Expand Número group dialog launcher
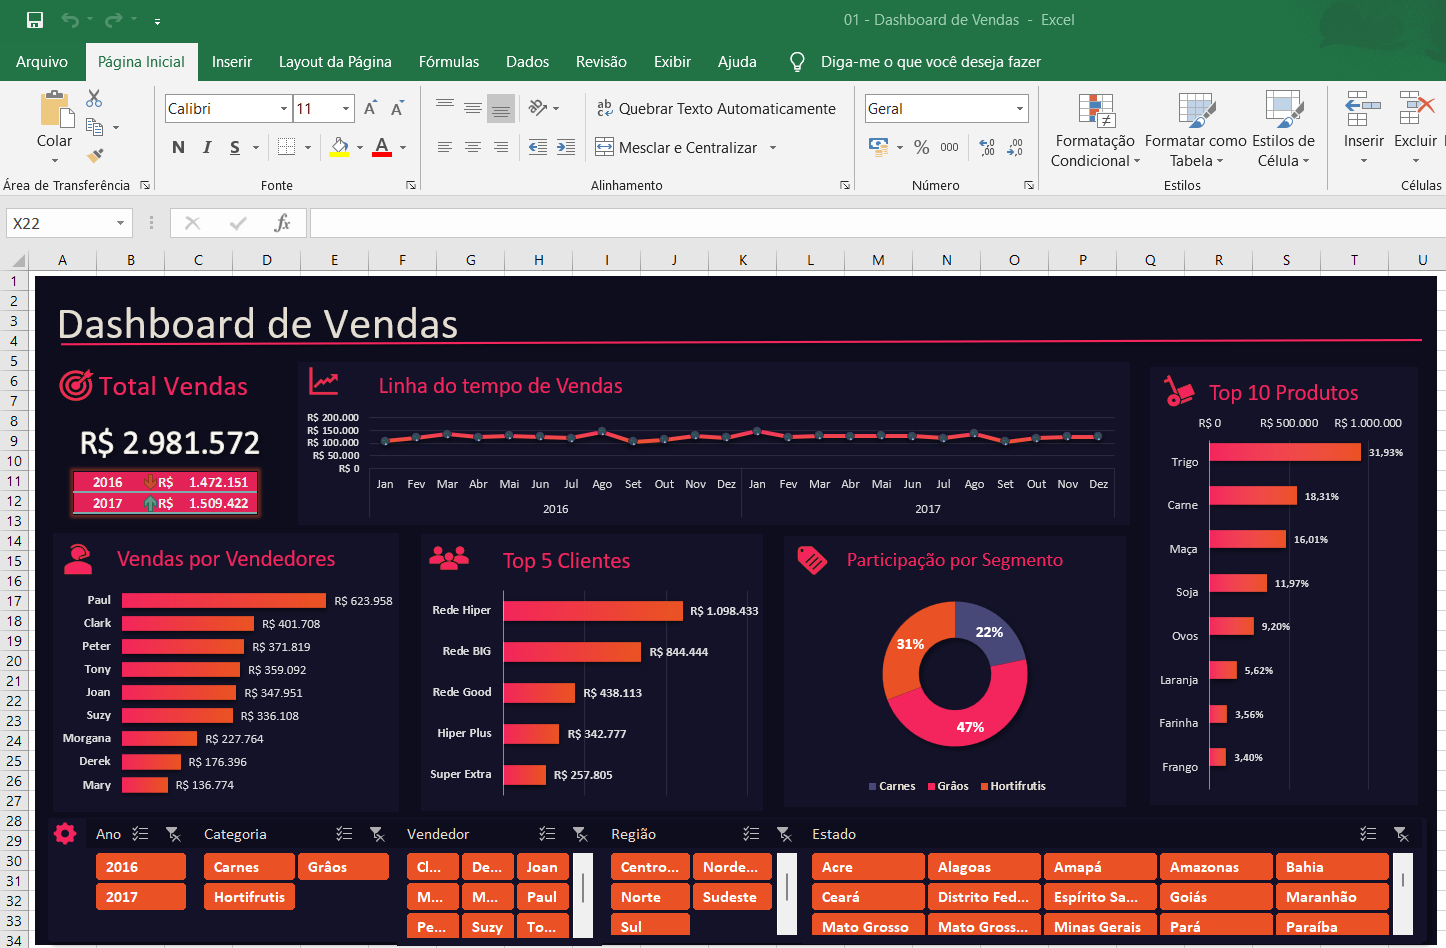1446x948 pixels. click(x=1029, y=185)
